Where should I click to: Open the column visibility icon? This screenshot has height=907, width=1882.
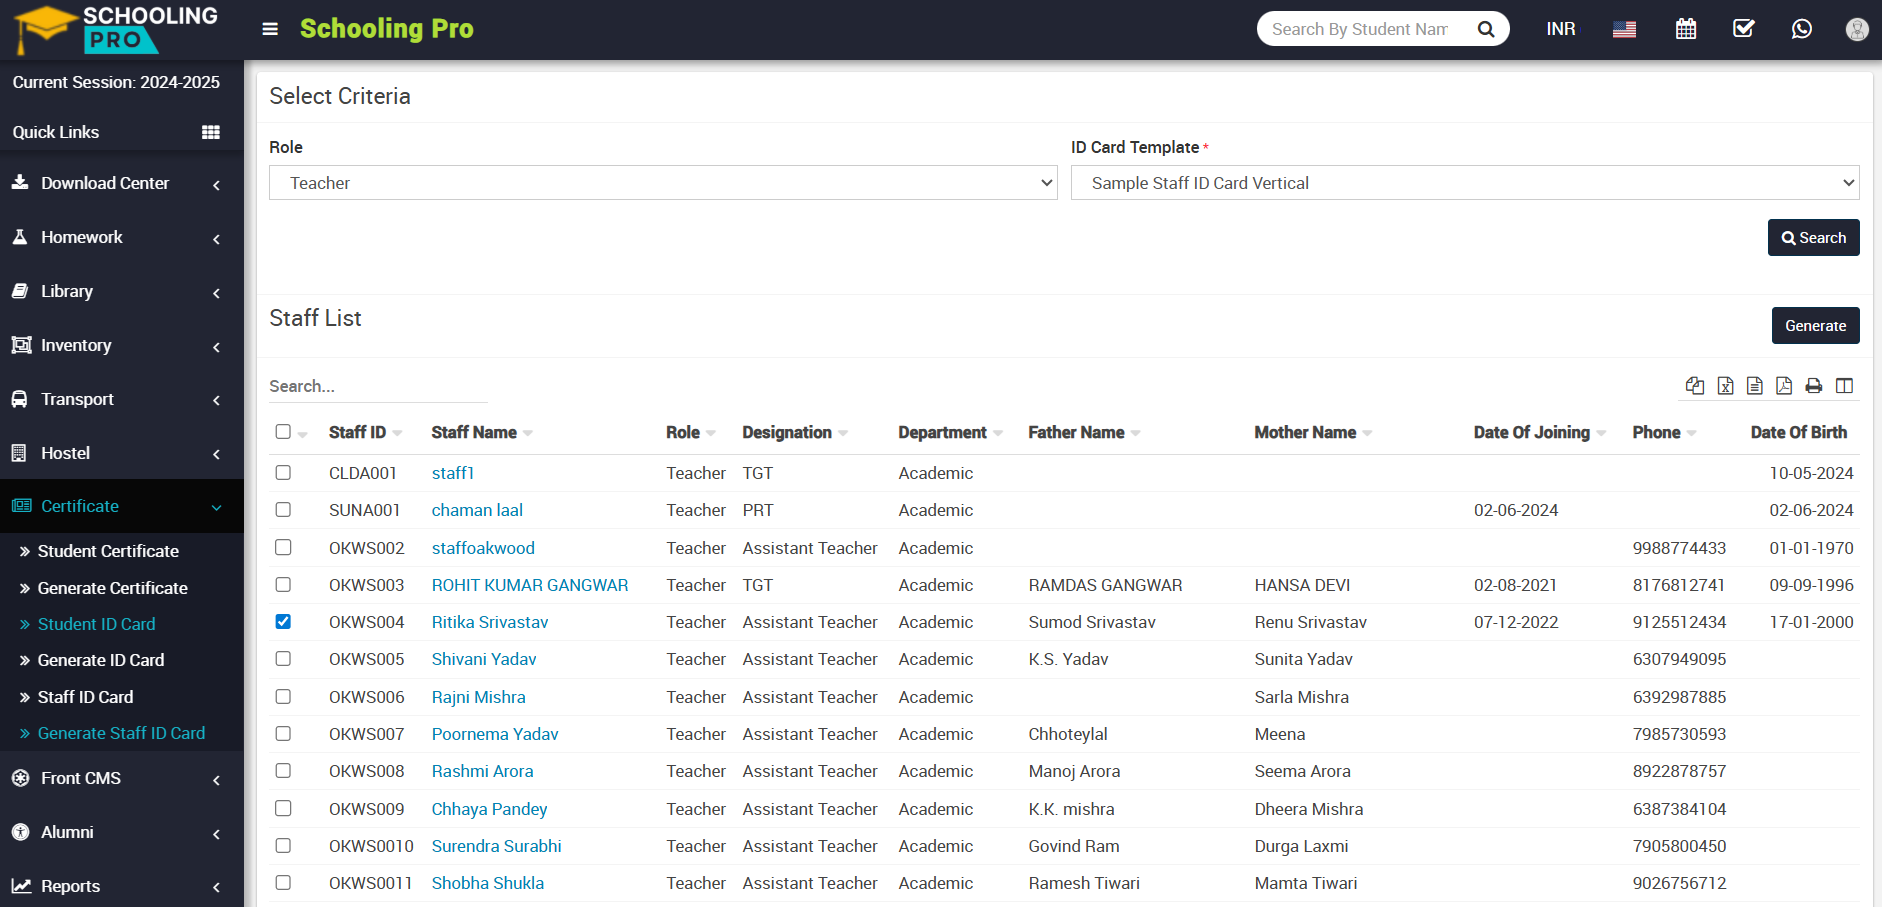(x=1845, y=386)
